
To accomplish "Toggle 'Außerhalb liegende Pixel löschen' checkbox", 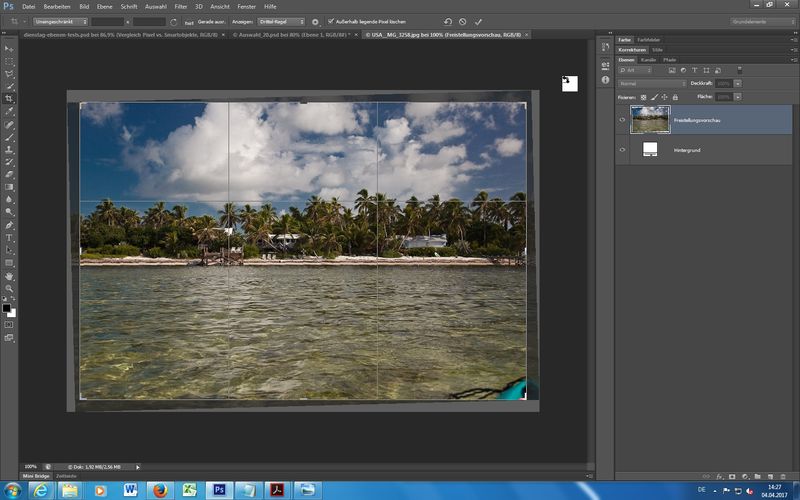I will point(331,21).
